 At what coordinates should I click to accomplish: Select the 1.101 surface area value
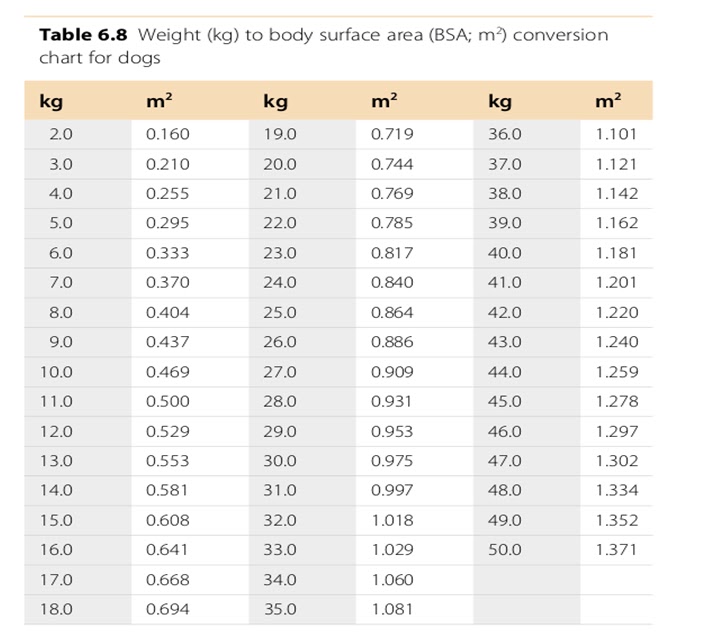[616, 134]
